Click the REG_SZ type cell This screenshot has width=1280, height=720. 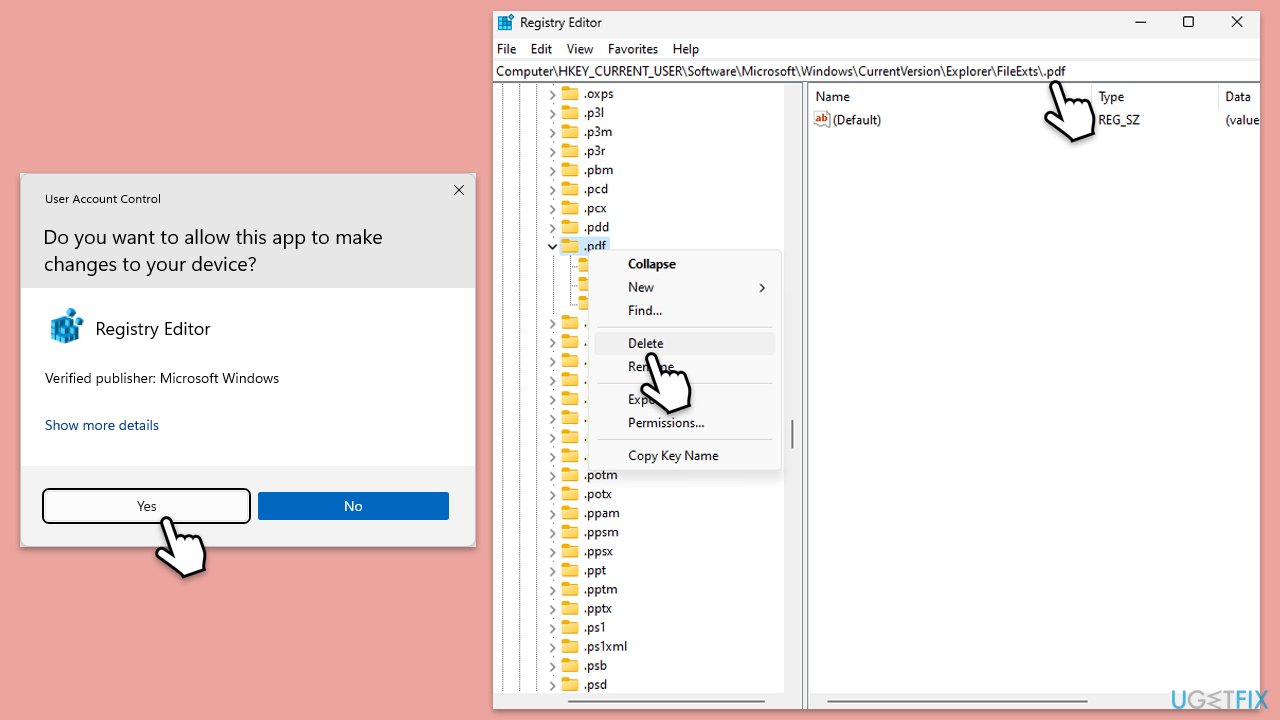(x=1119, y=119)
